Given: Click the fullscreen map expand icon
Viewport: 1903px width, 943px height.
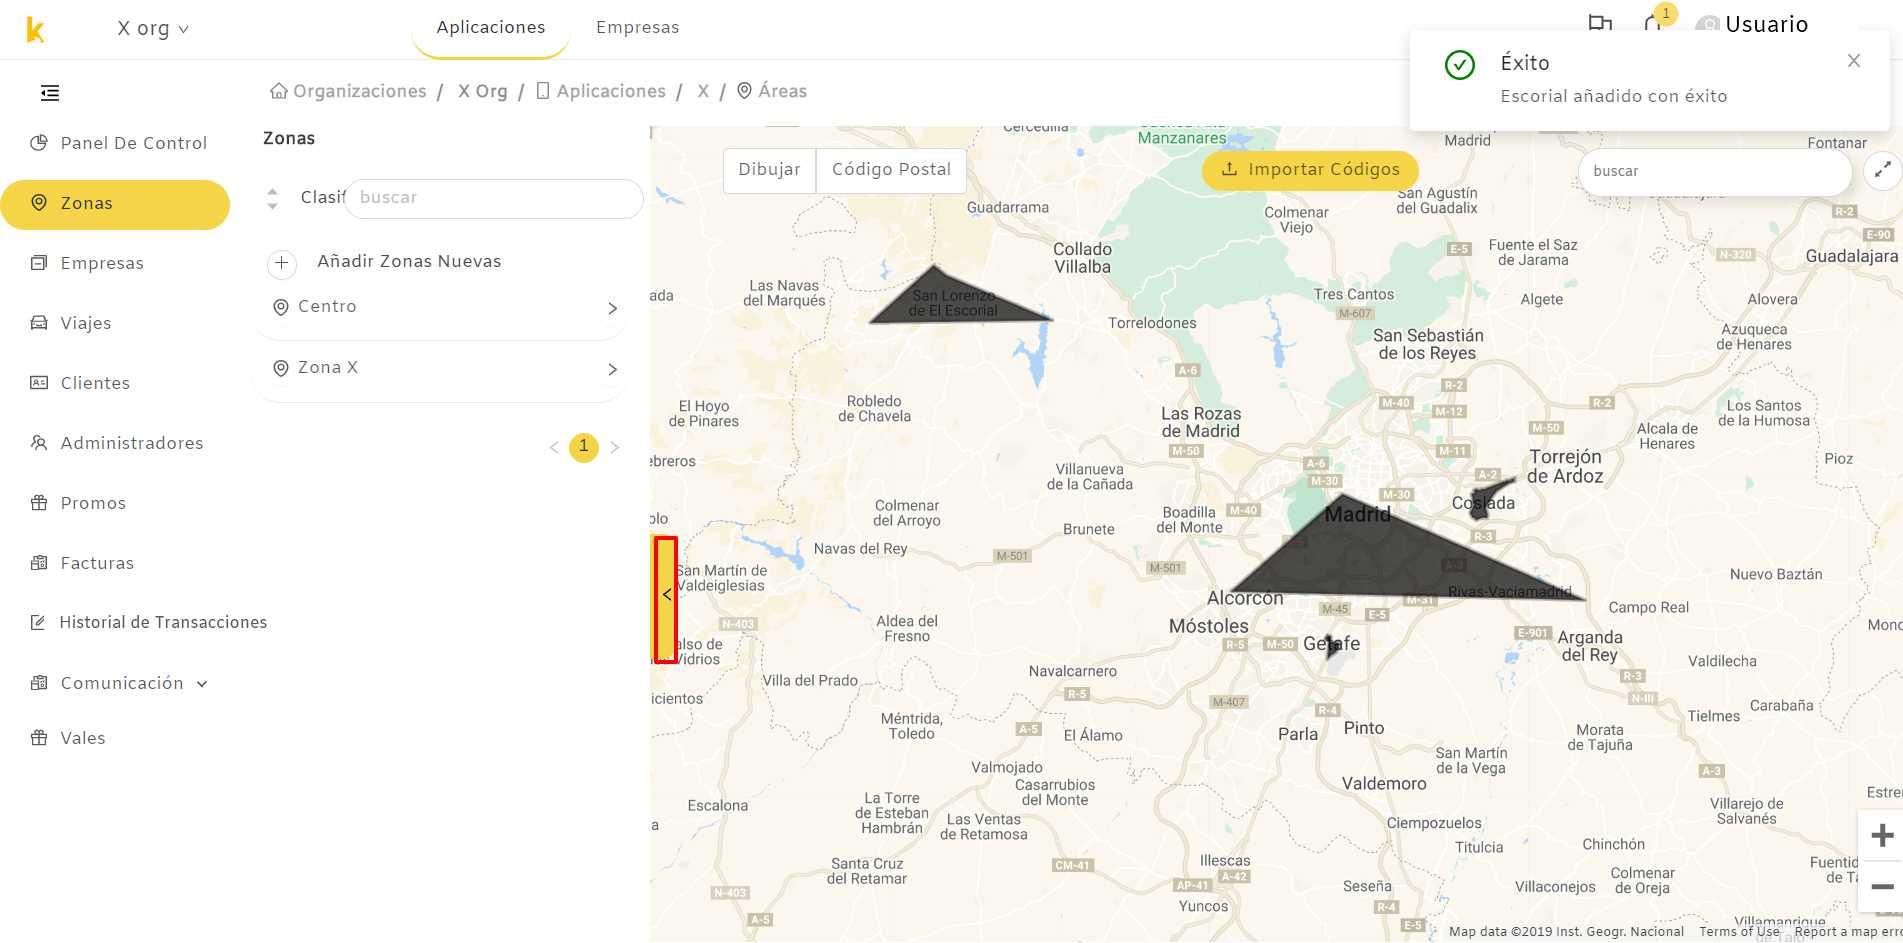Looking at the screenshot, I should [1882, 170].
